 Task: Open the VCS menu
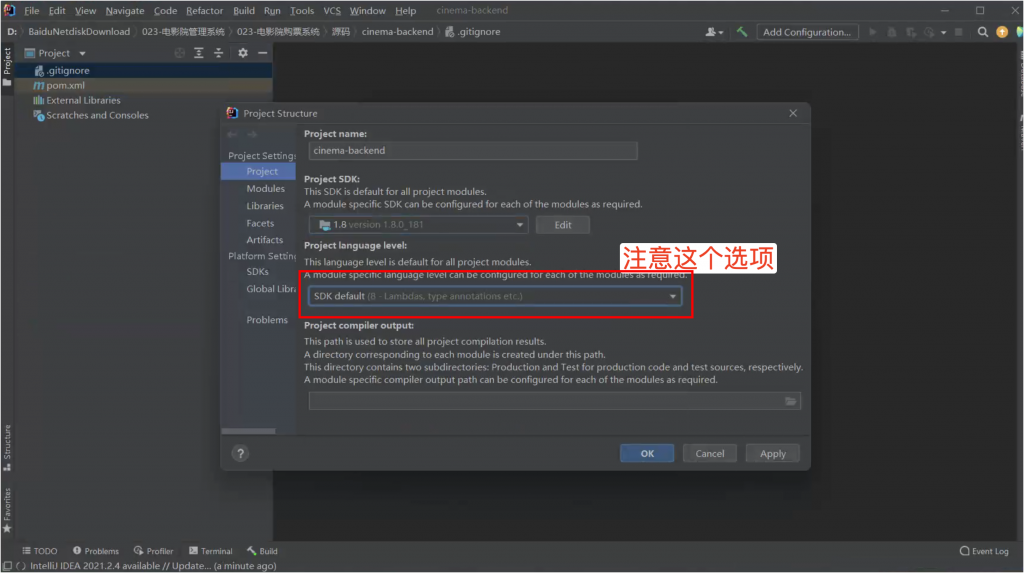332,10
